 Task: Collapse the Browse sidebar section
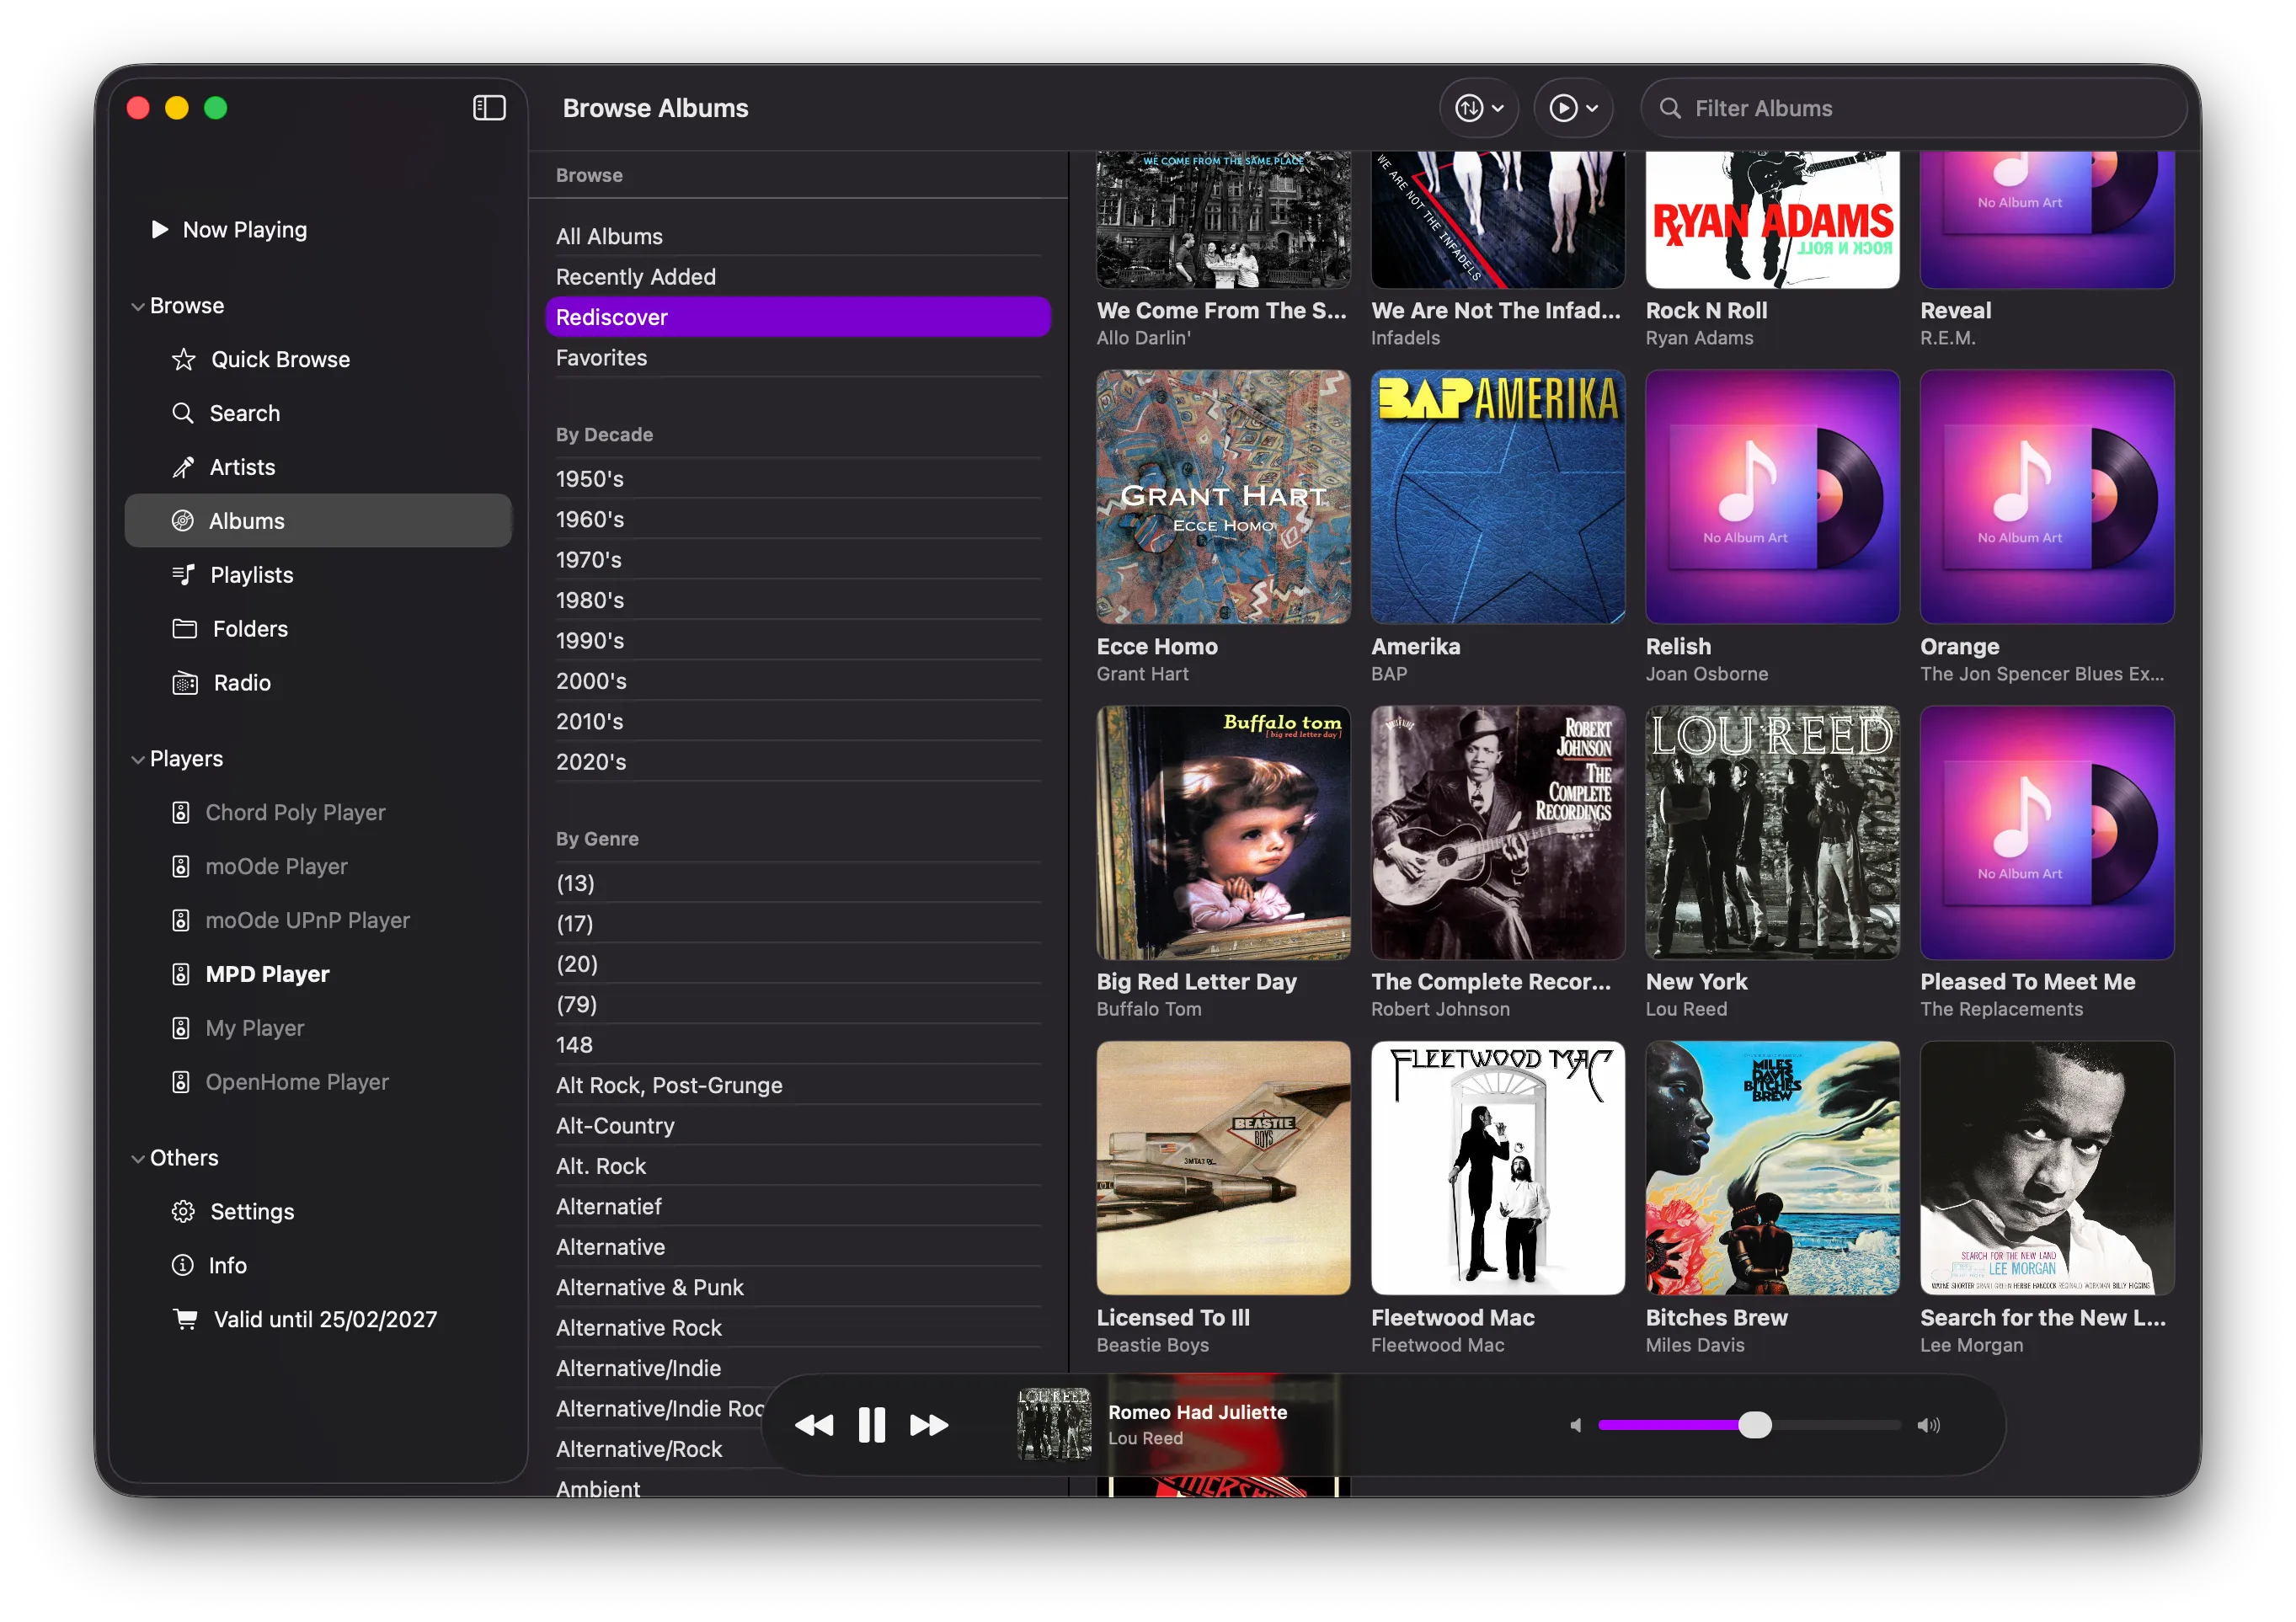138,307
